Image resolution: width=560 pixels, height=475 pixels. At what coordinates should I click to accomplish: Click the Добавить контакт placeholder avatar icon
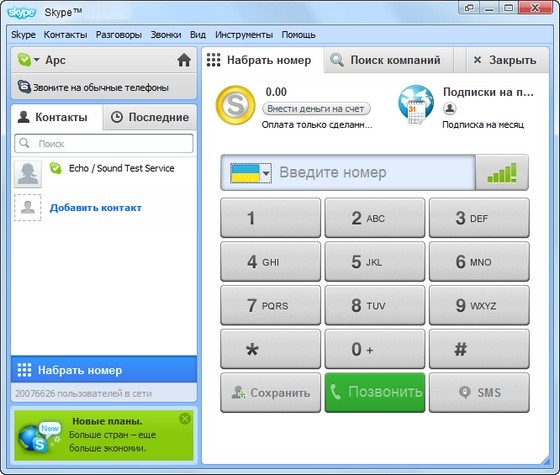click(x=28, y=208)
